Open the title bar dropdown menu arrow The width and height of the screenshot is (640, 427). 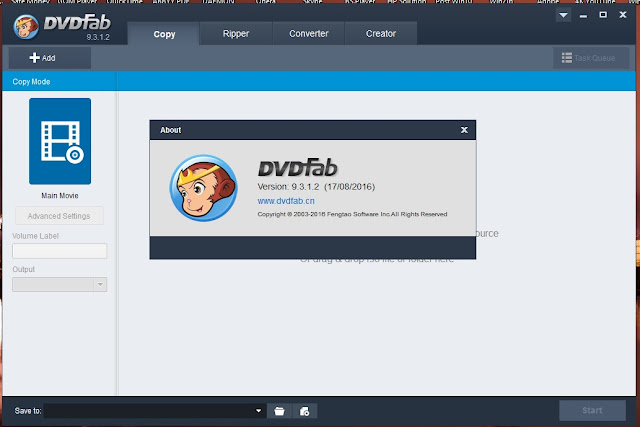coord(563,16)
